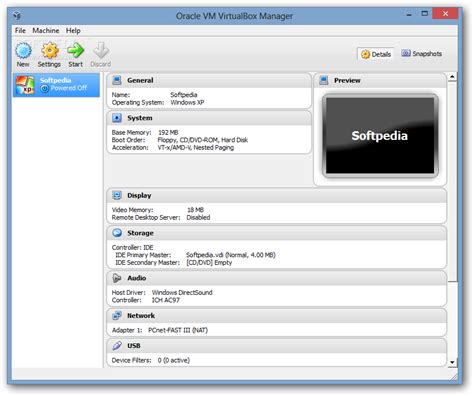Screen dimensions: 474x396
Task: Click the Adapter 1 PCnet-FAST III (NAT) value
Action: click(x=178, y=330)
